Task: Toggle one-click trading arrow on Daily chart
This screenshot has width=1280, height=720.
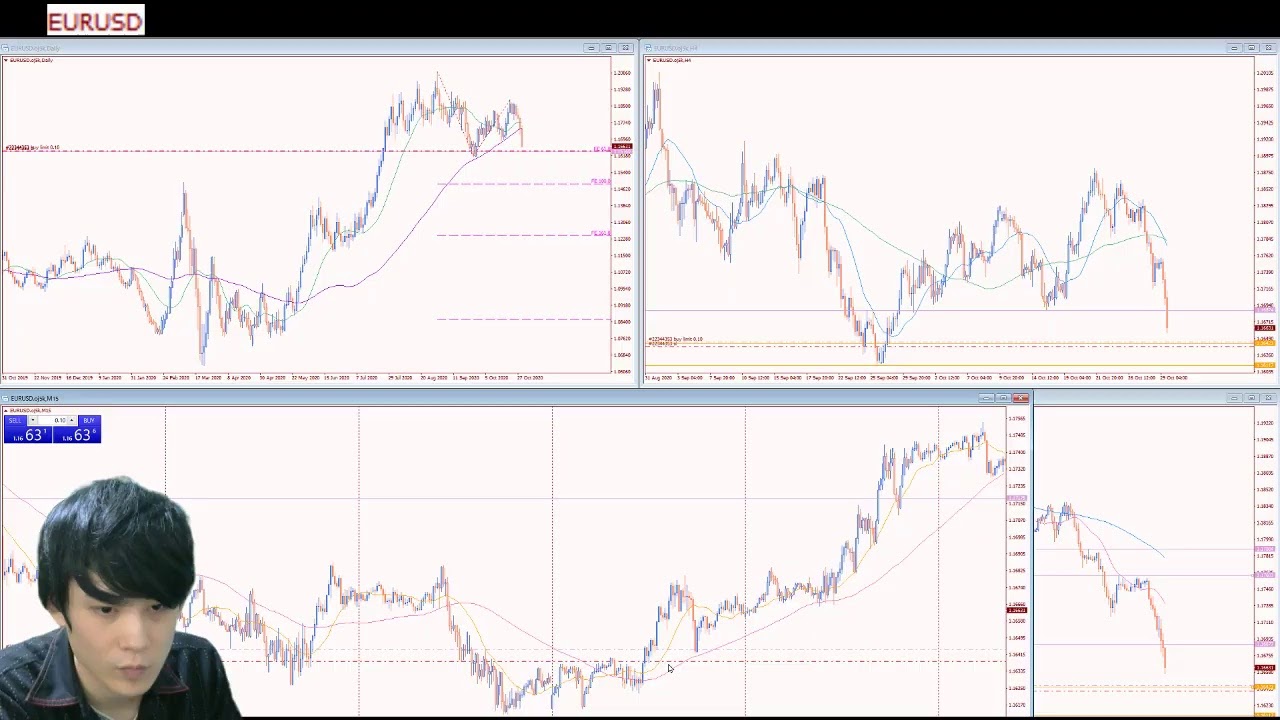Action: 6,60
